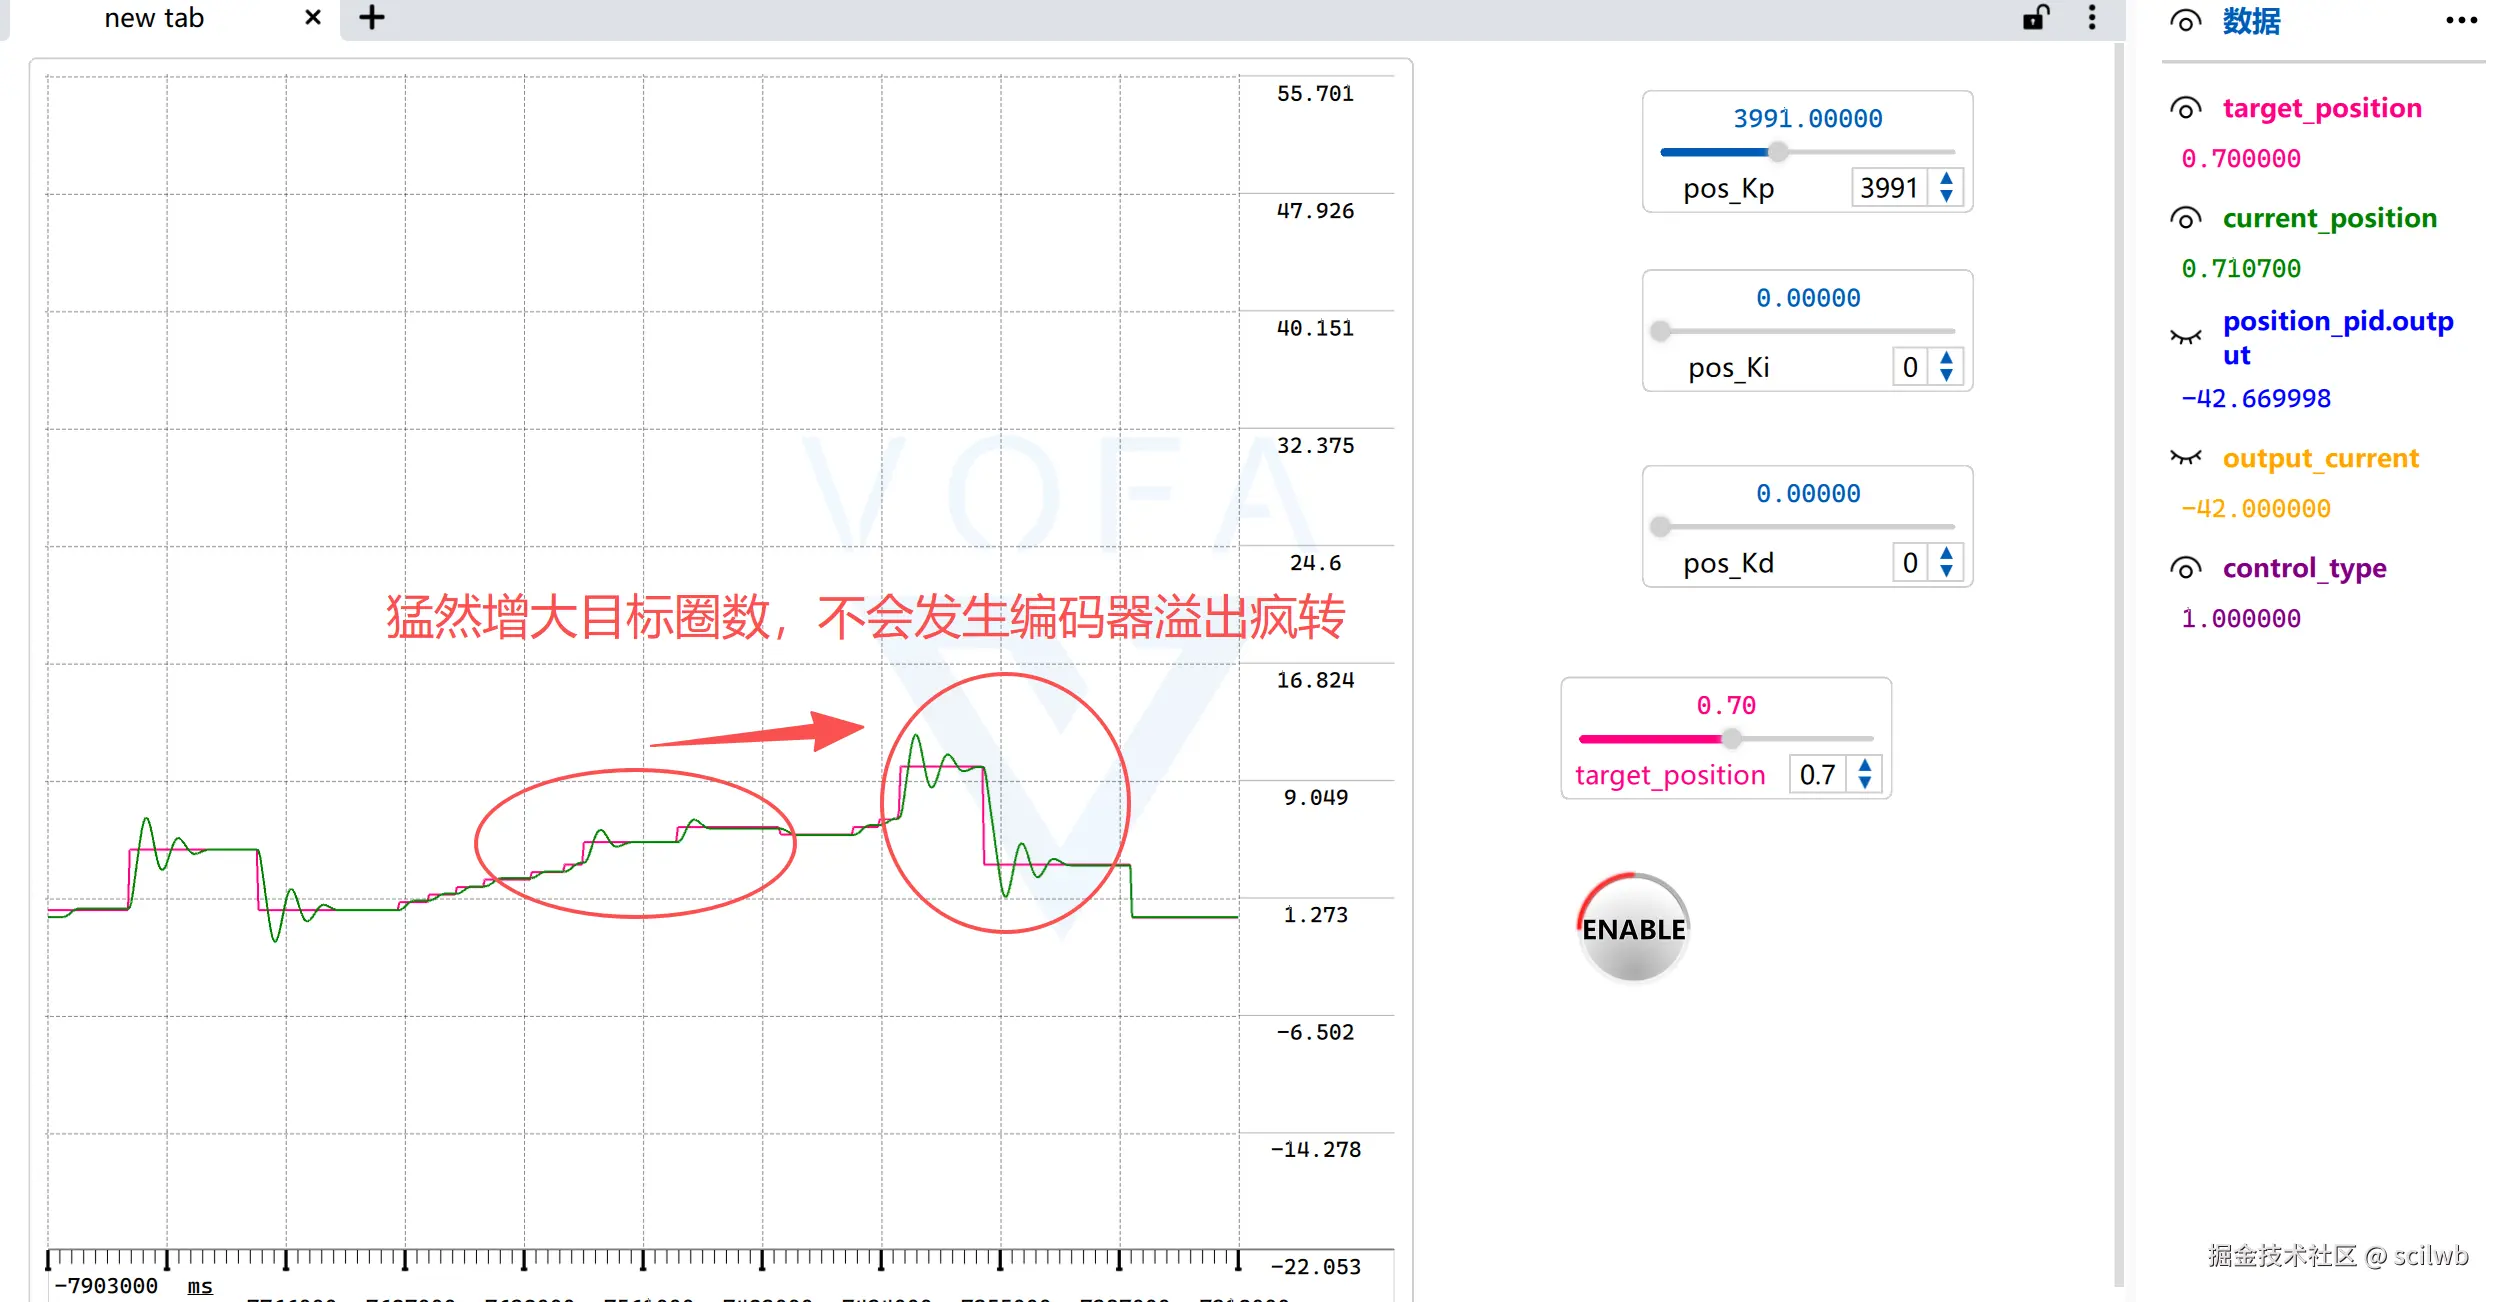Viewport: 2502px width, 1302px height.
Task: Close the new tab
Action: point(313,18)
